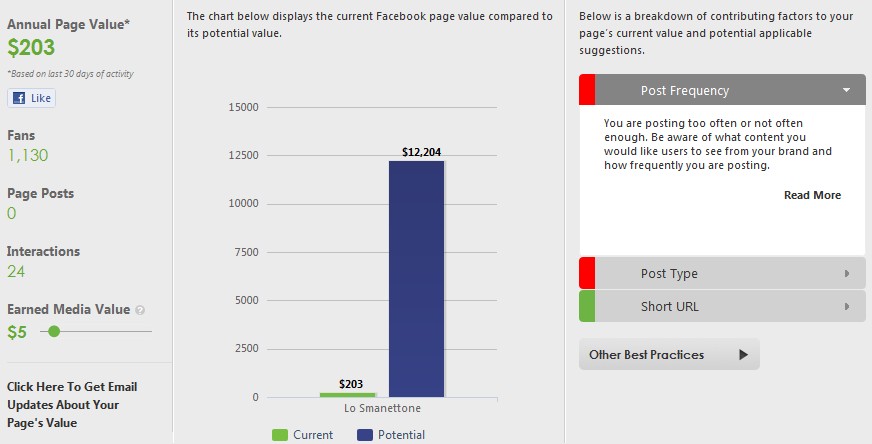Click the blue Potential value bar
This screenshot has width=872, height=444.
(x=416, y=280)
